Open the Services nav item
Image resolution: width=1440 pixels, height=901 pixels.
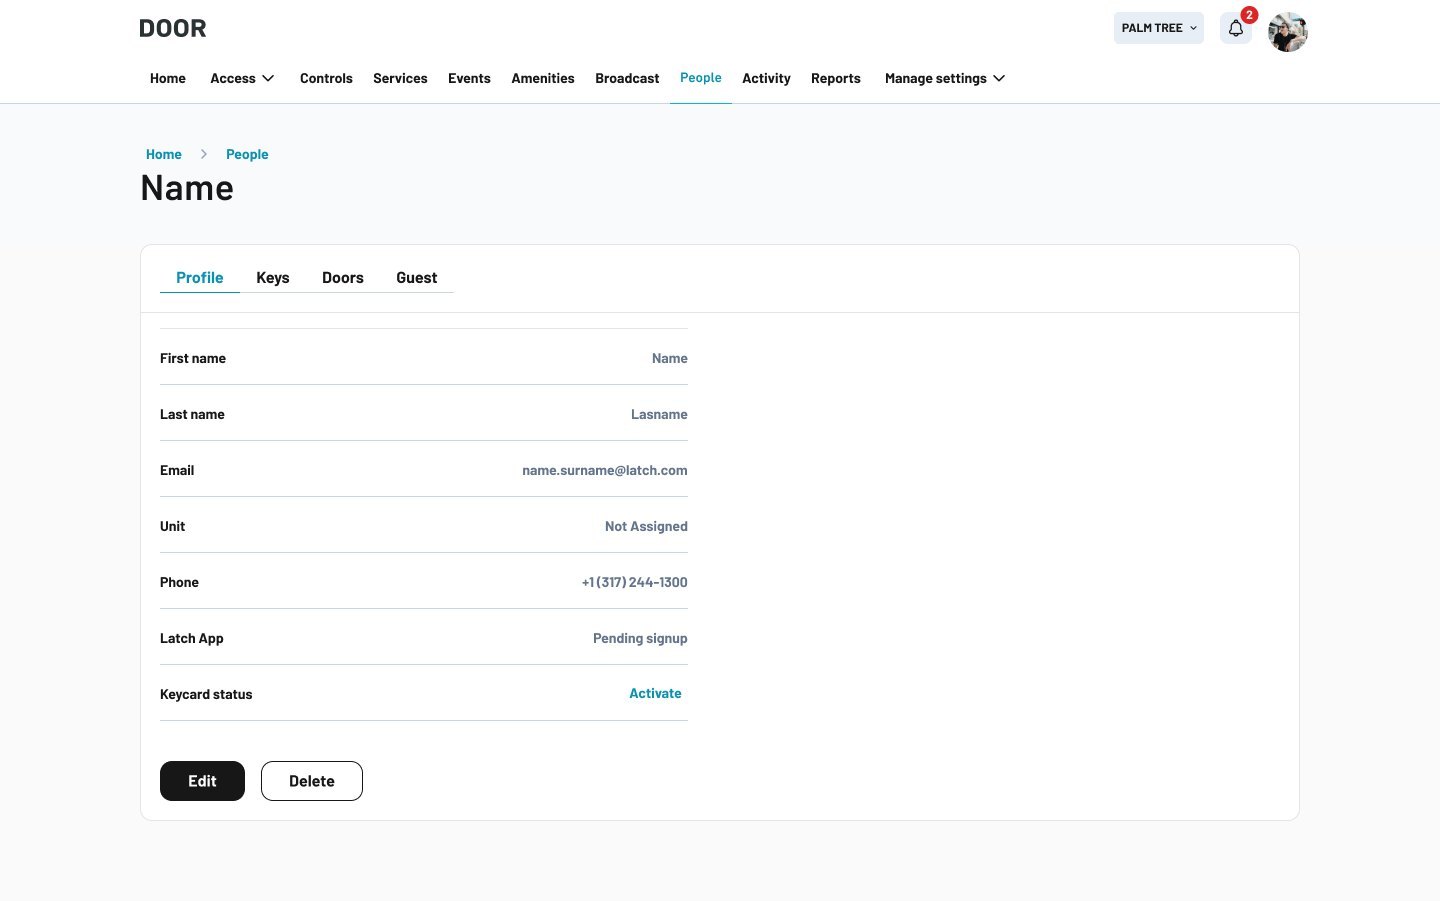(400, 78)
